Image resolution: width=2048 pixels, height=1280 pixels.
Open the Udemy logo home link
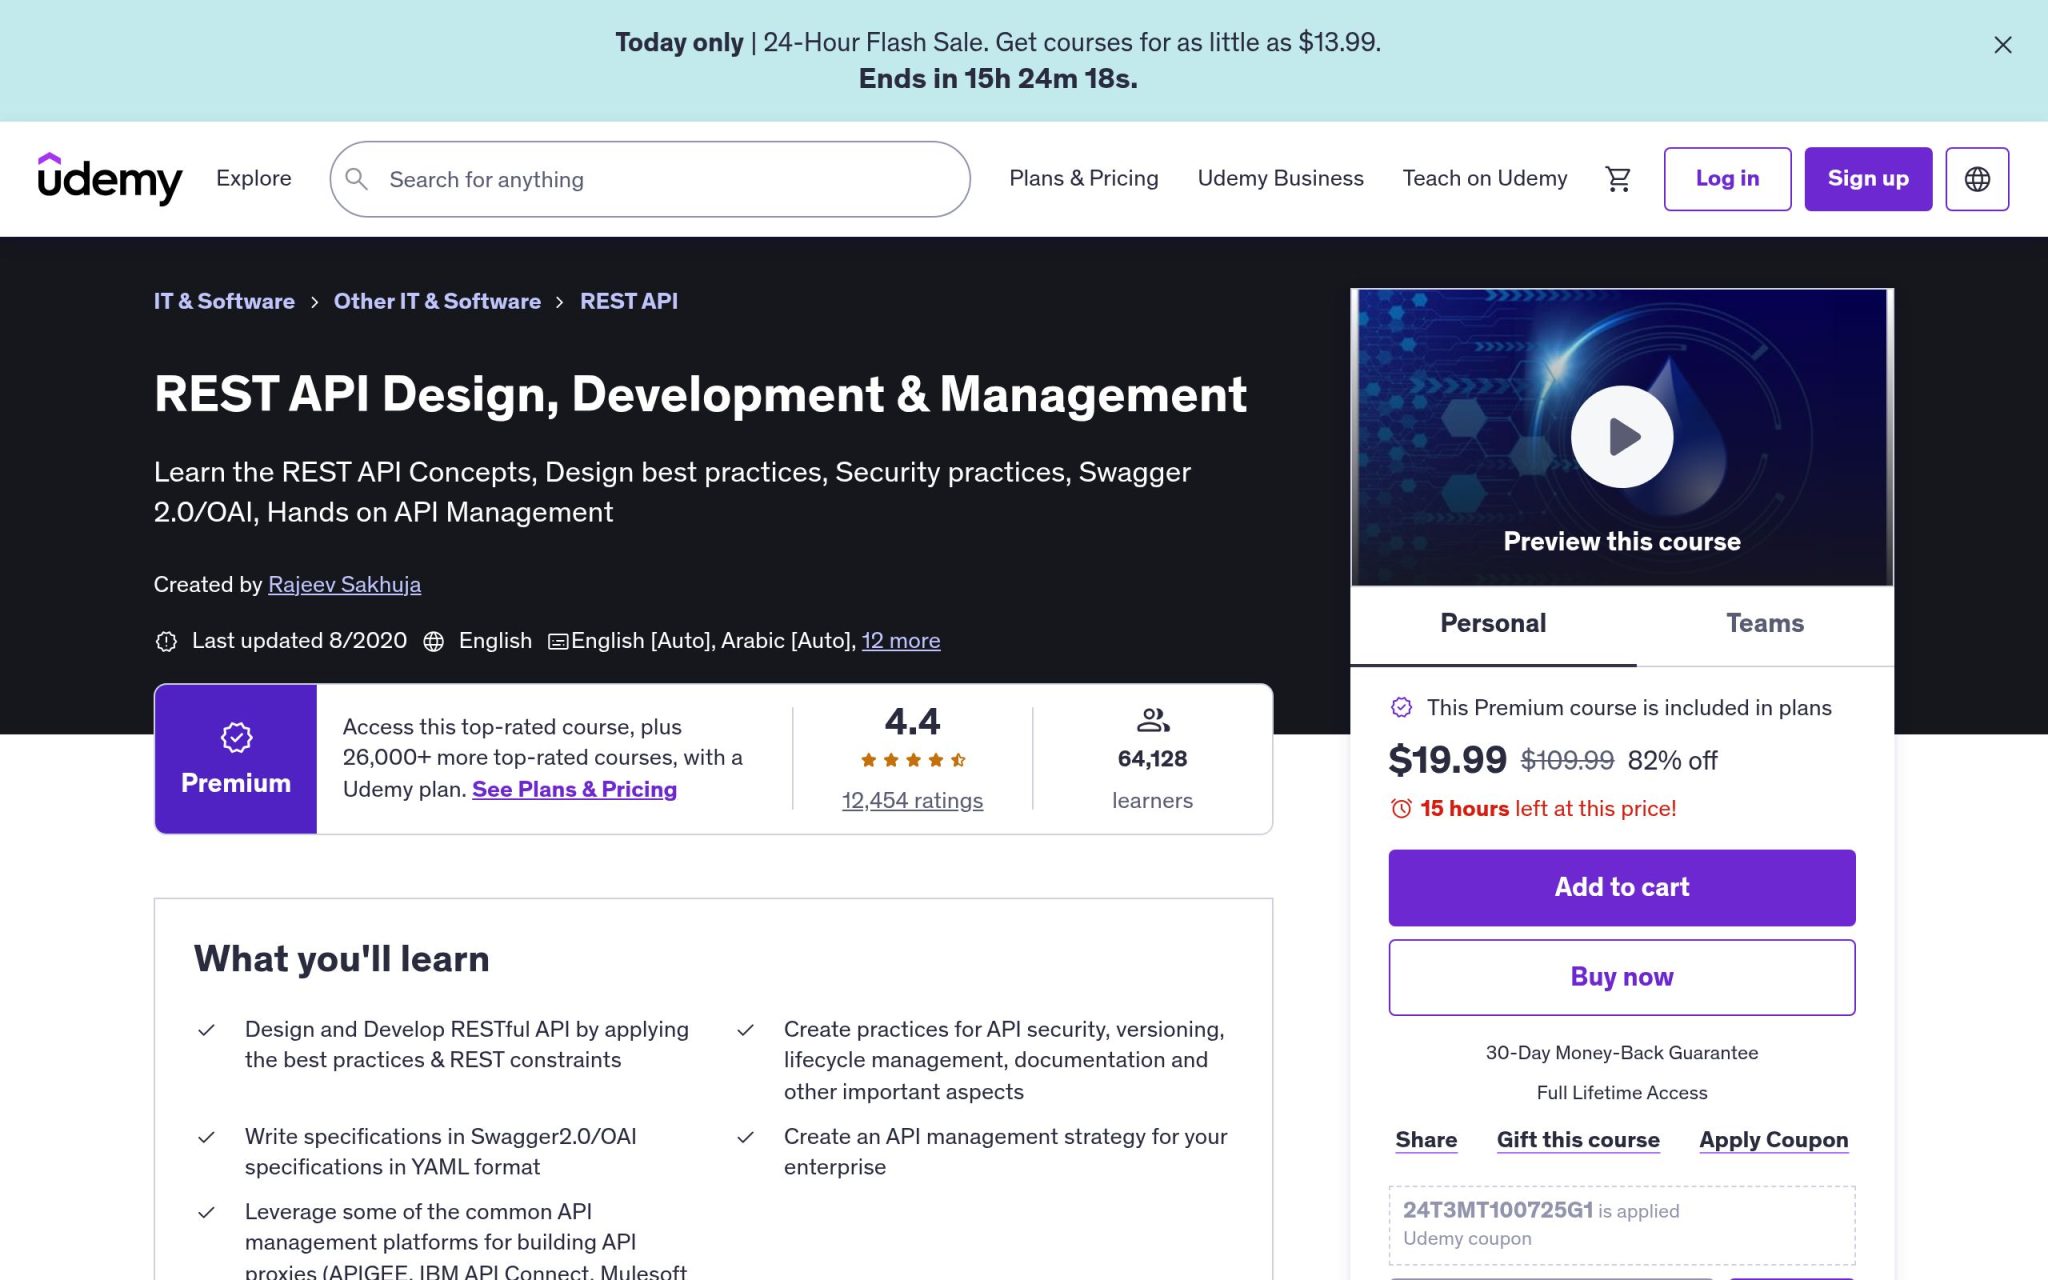click(x=110, y=179)
